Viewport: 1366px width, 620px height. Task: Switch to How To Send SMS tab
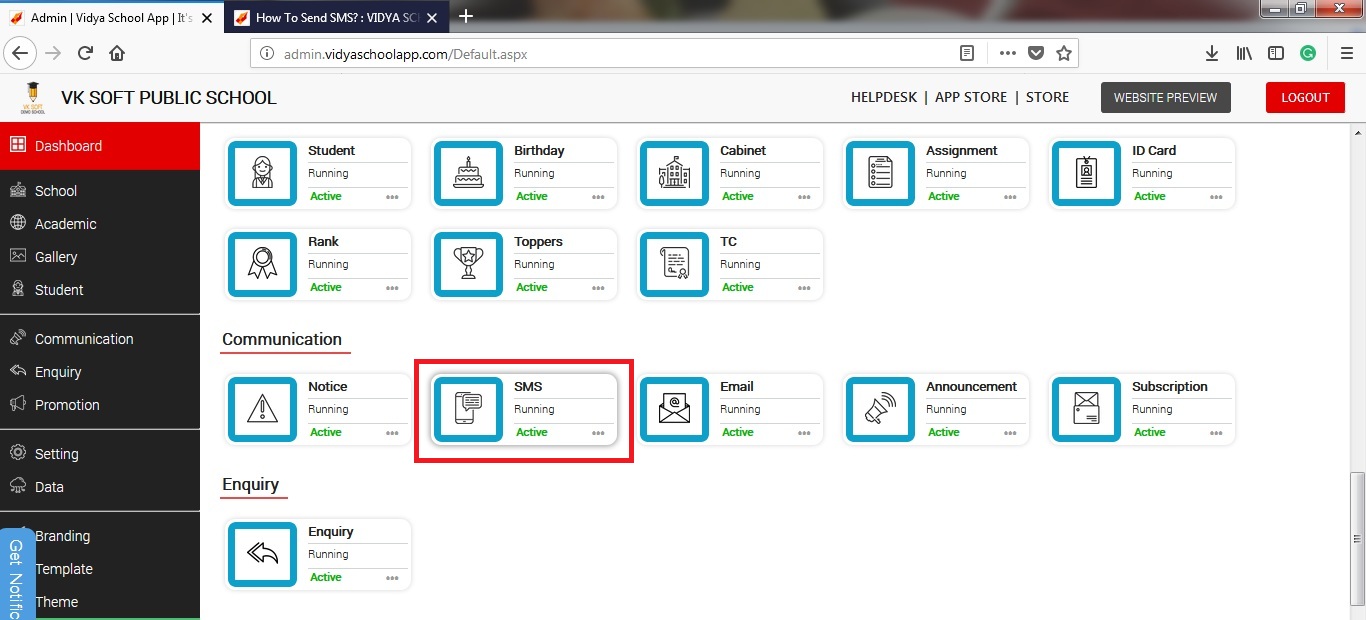click(336, 17)
